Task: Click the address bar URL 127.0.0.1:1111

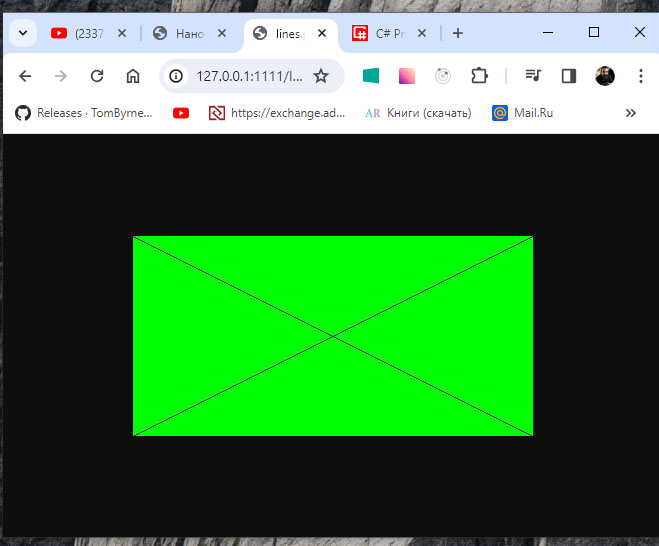Action: (250, 76)
